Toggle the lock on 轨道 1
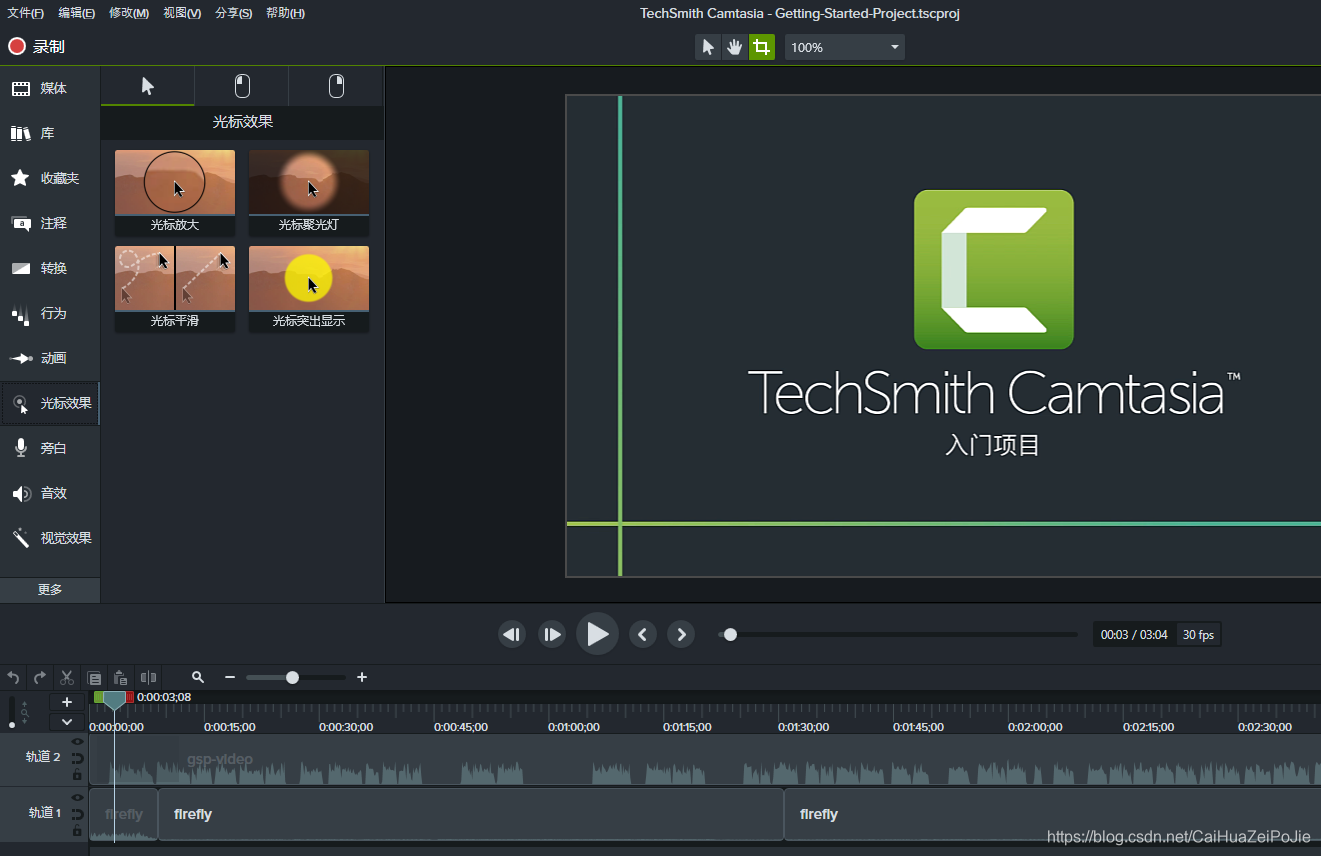The image size is (1321, 856). (x=77, y=830)
